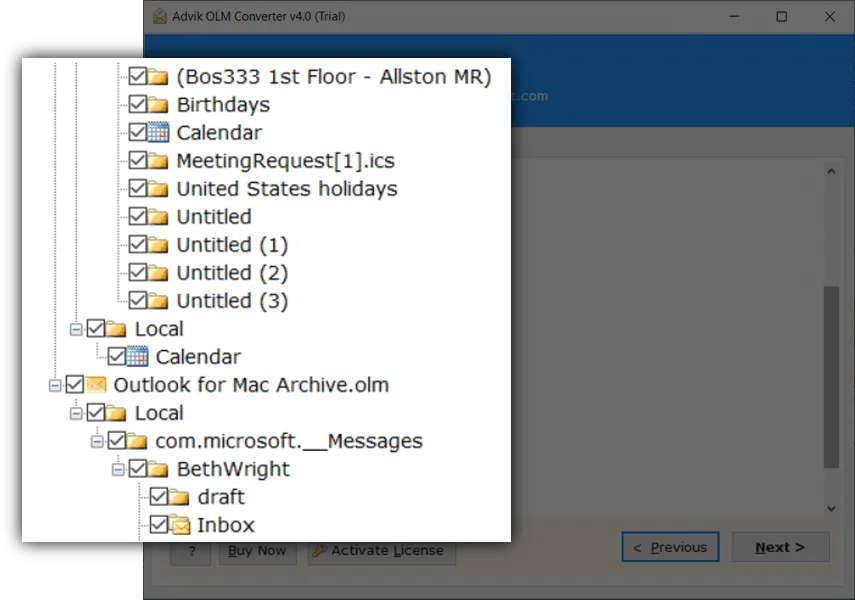This screenshot has width=855, height=600.
Task: Minimize the Advik OLM Converter window
Action: 734,16
